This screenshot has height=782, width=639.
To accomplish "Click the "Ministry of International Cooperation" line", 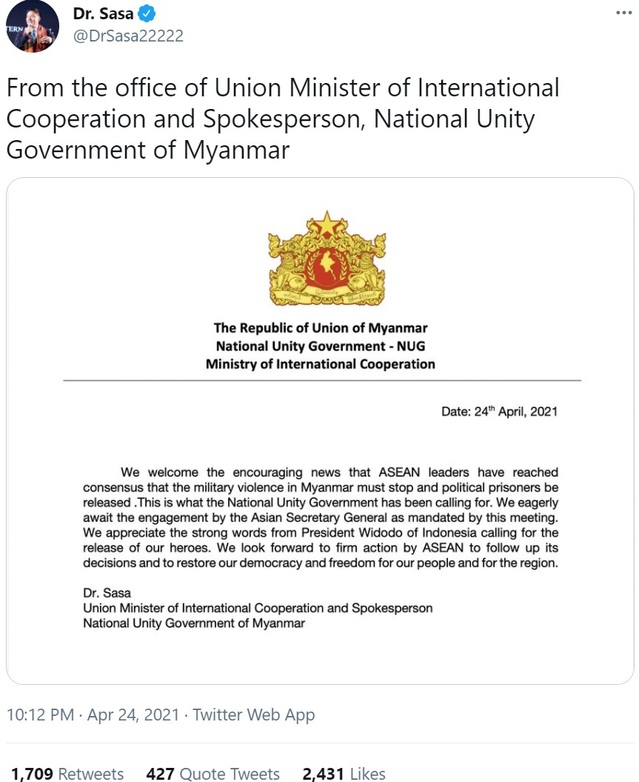I will (320, 364).
